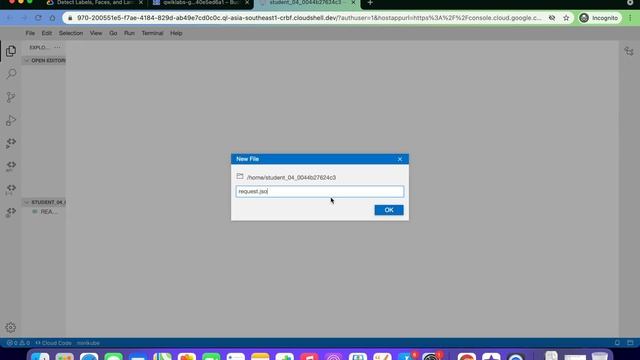The width and height of the screenshot is (640, 360).
Task: Open the Run menu
Action: pos(129,33)
